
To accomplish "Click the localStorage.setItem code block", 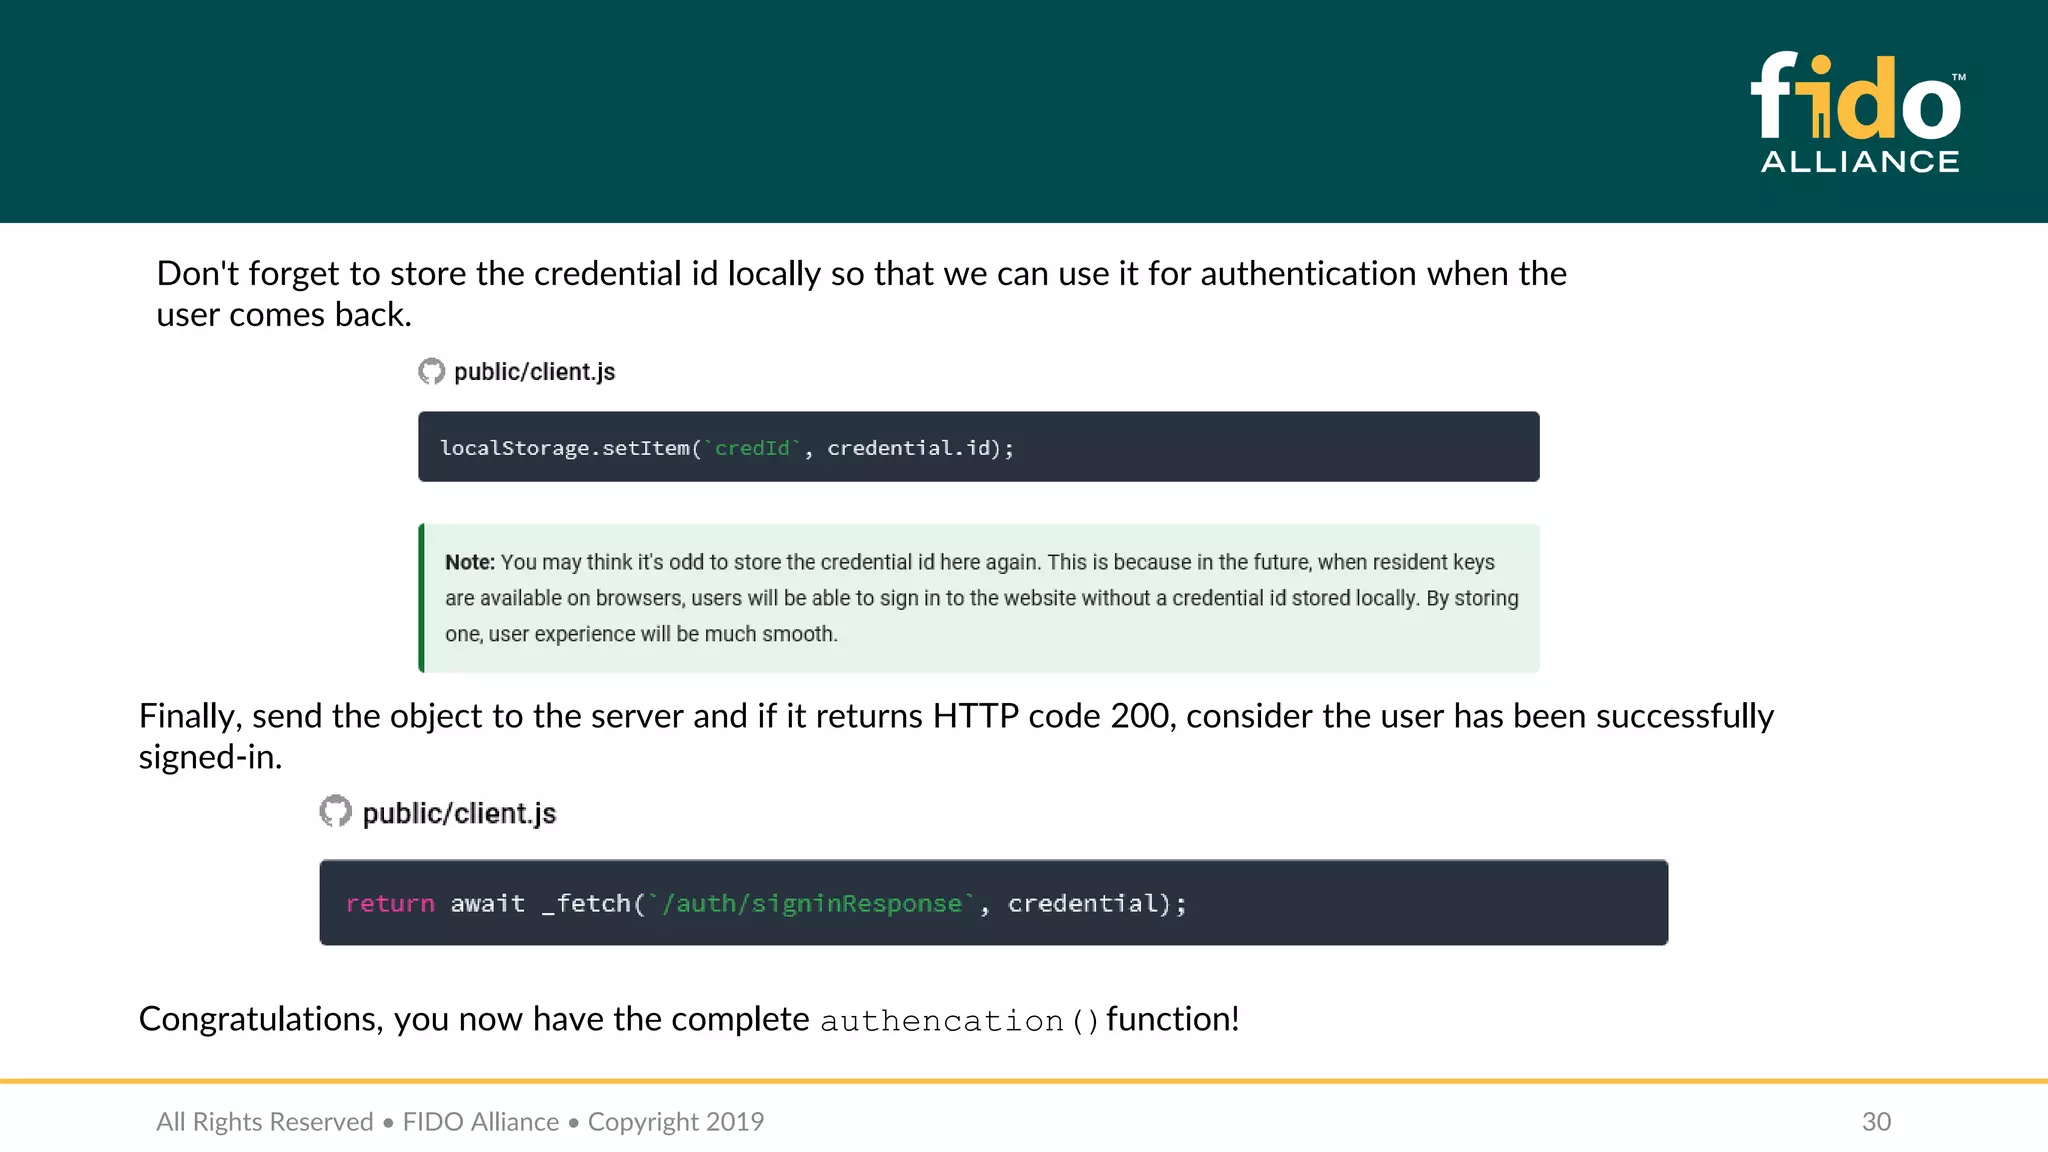I will coord(979,447).
